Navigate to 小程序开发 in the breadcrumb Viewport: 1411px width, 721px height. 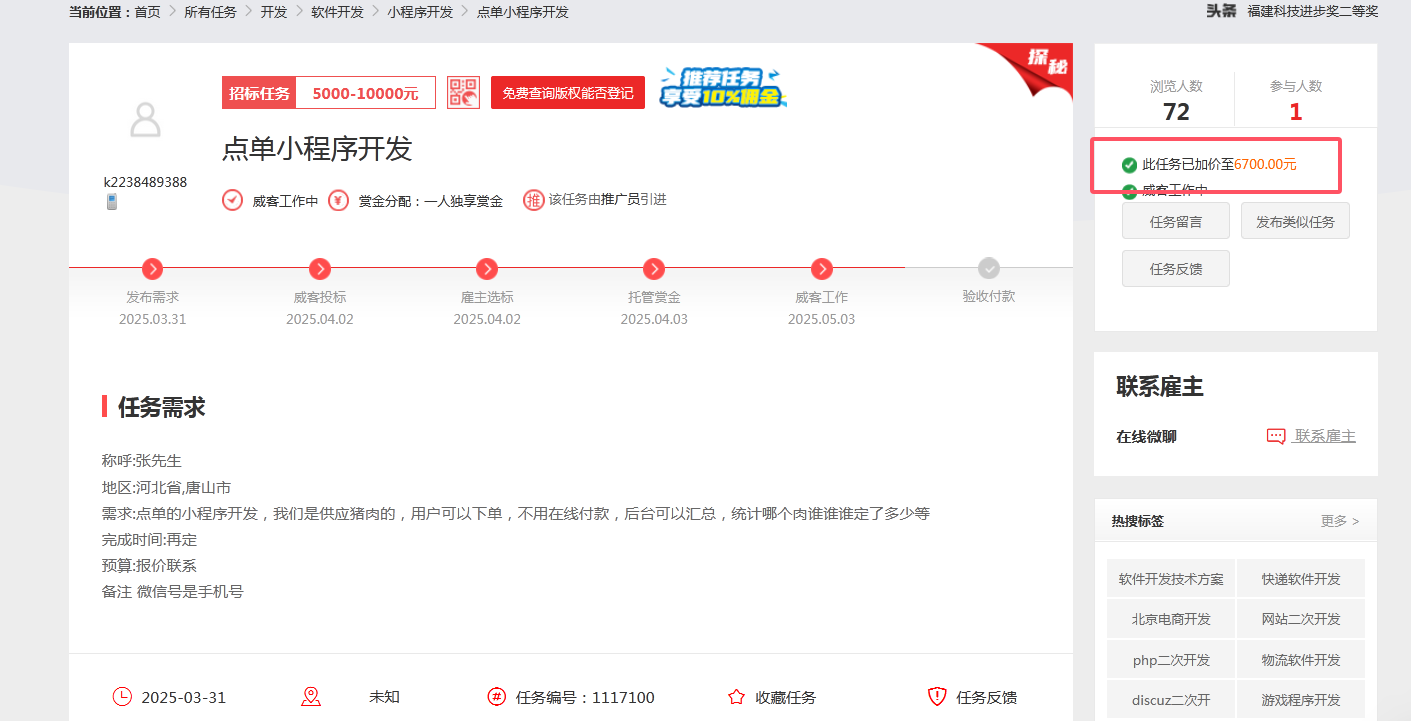pyautogui.click(x=420, y=11)
